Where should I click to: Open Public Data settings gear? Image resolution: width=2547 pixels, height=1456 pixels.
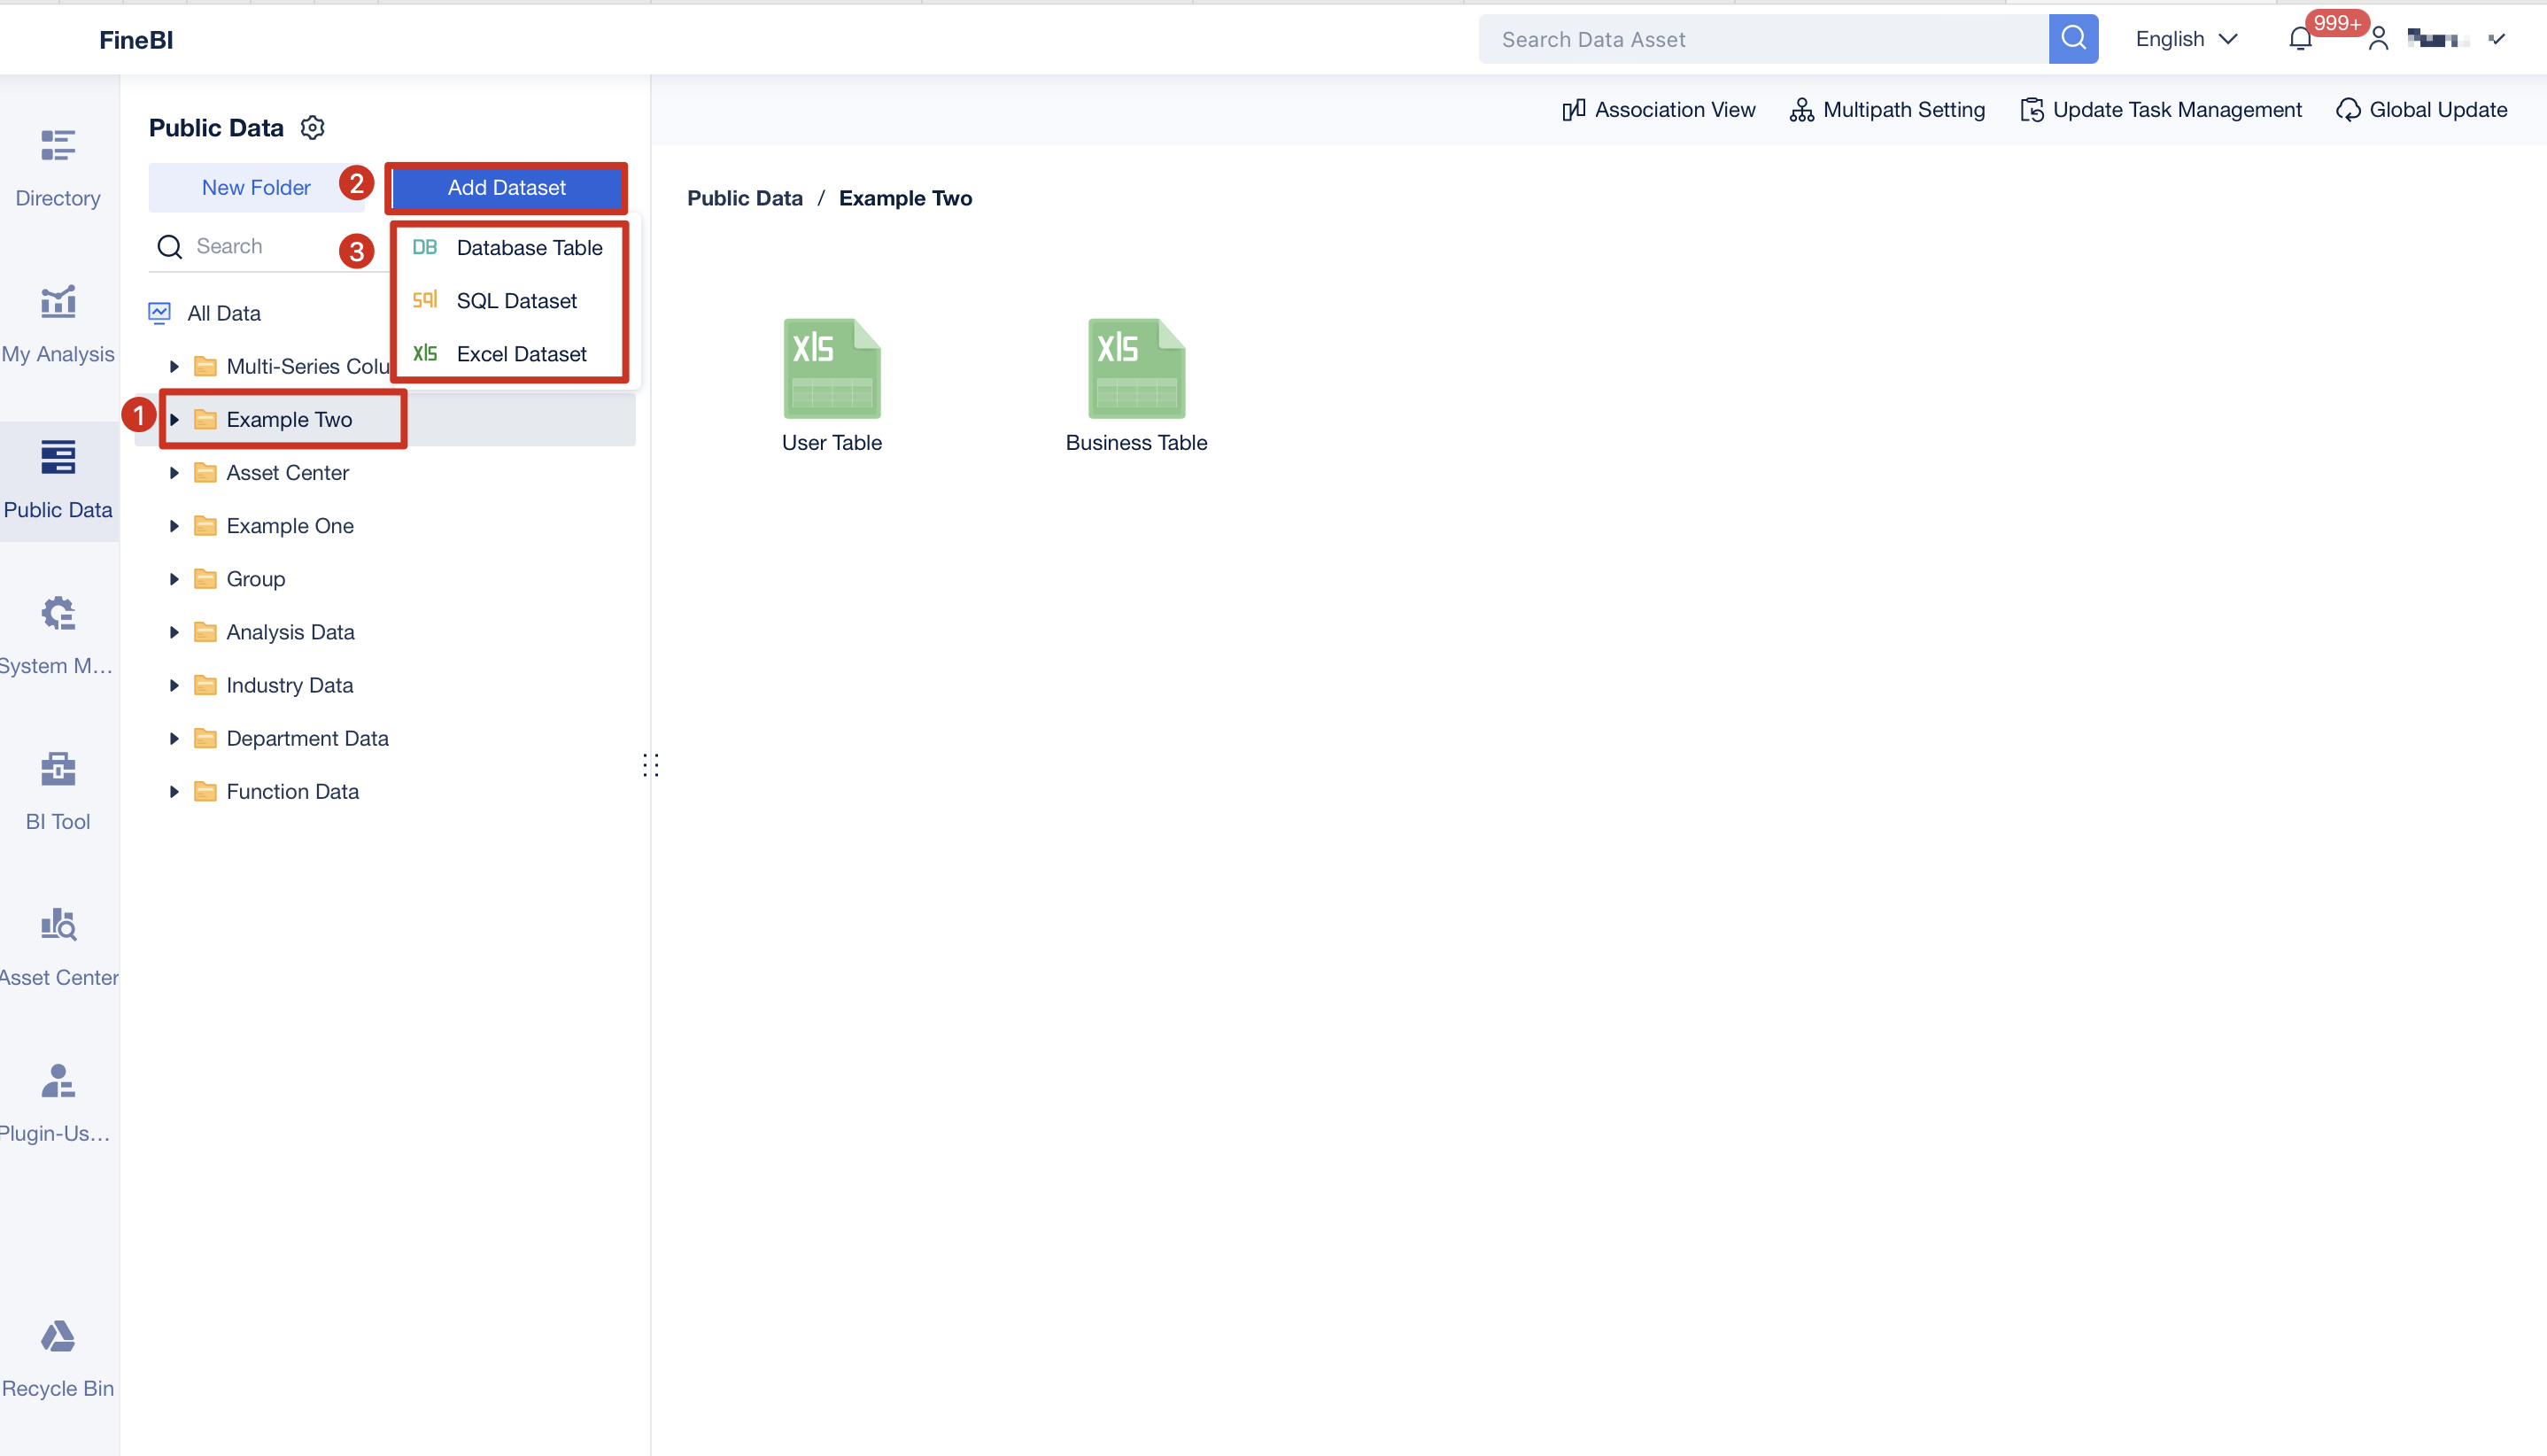[x=312, y=127]
